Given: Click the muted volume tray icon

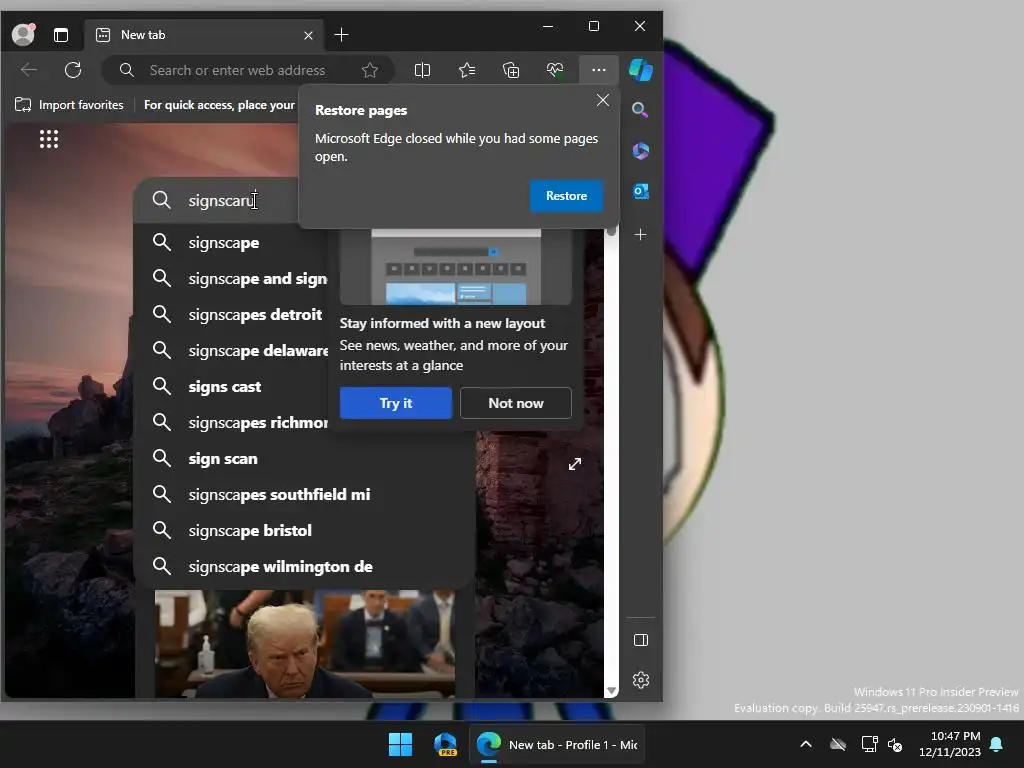Looking at the screenshot, I should [x=895, y=744].
